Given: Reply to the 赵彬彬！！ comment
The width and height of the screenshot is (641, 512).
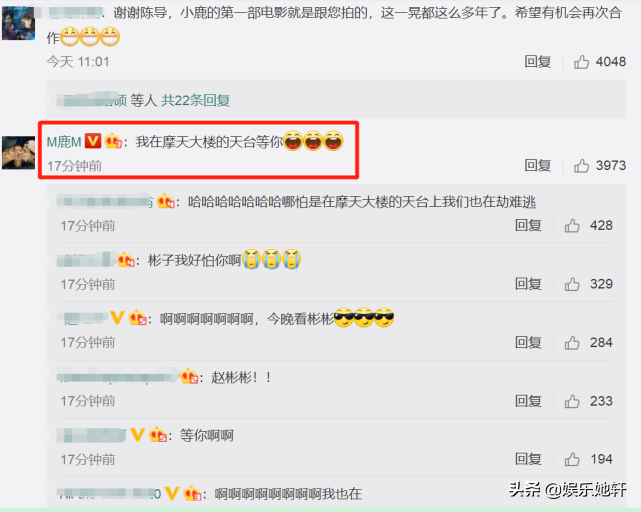Looking at the screenshot, I should click(x=528, y=401).
